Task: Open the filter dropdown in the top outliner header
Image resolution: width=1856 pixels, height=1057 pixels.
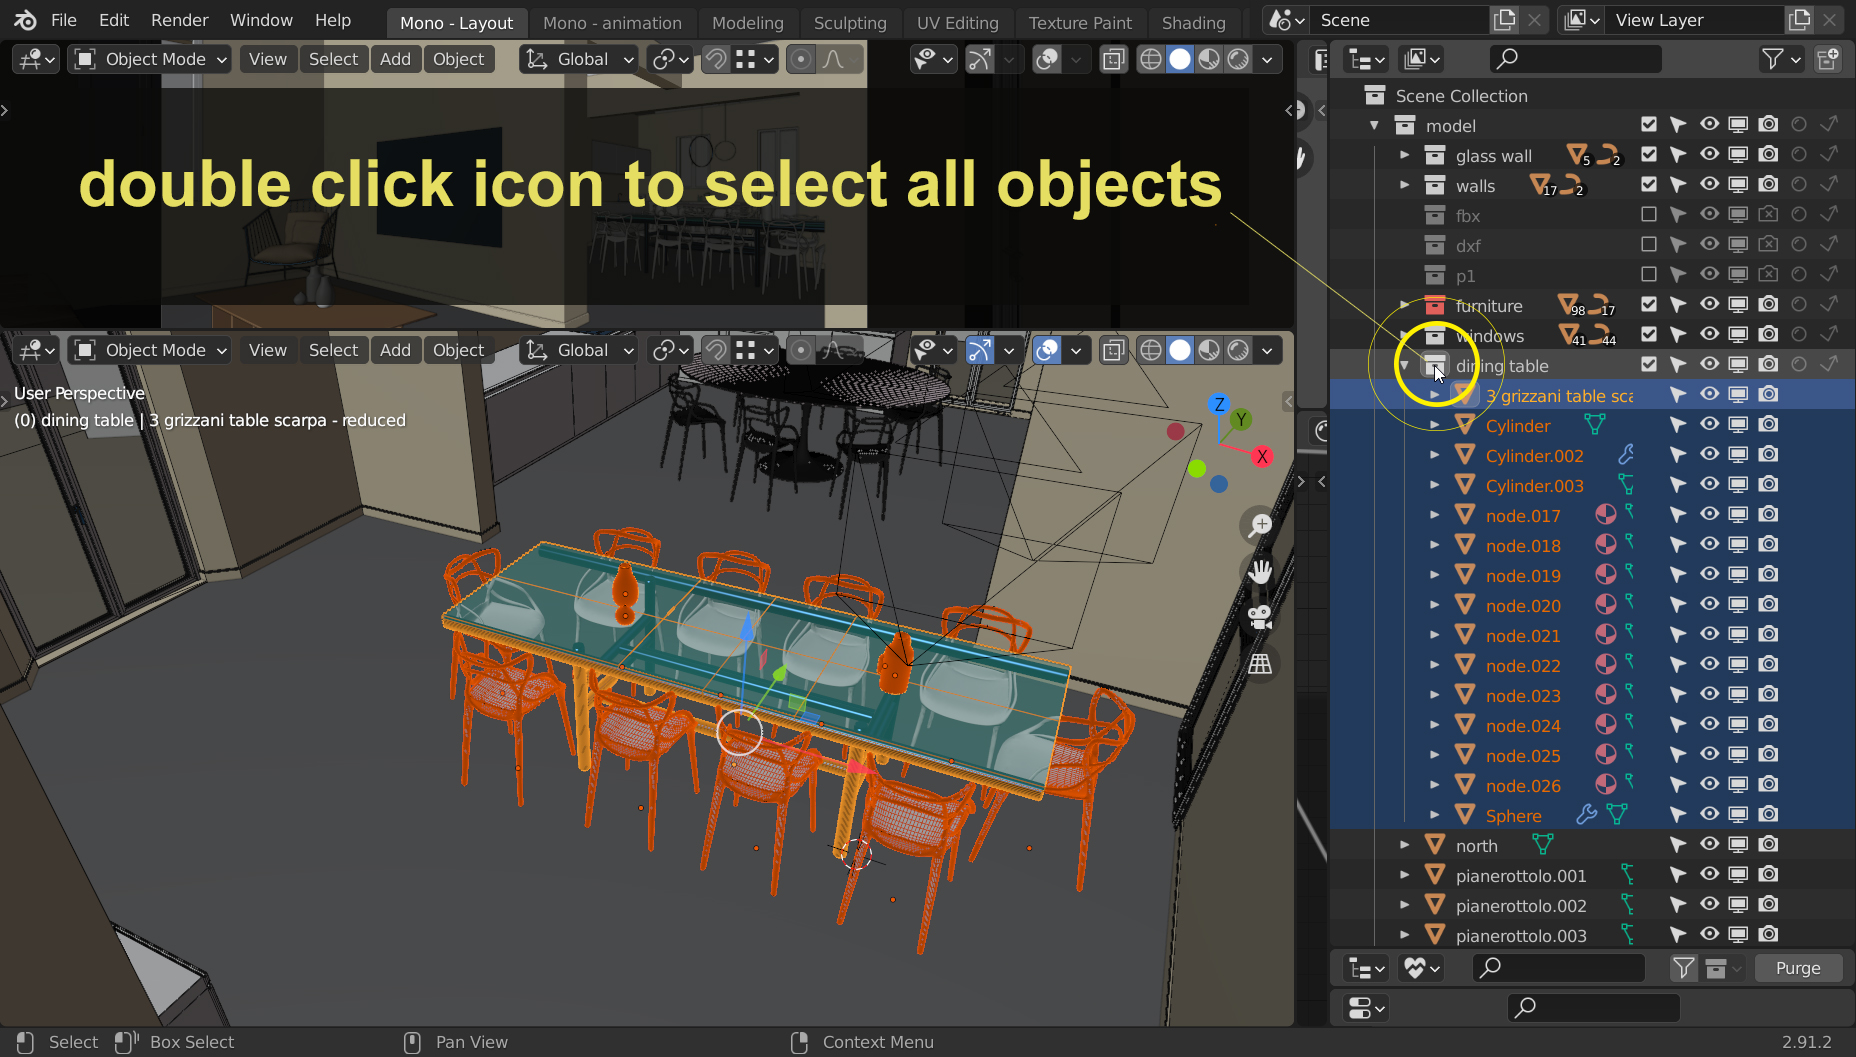Action: pyautogui.click(x=1781, y=60)
